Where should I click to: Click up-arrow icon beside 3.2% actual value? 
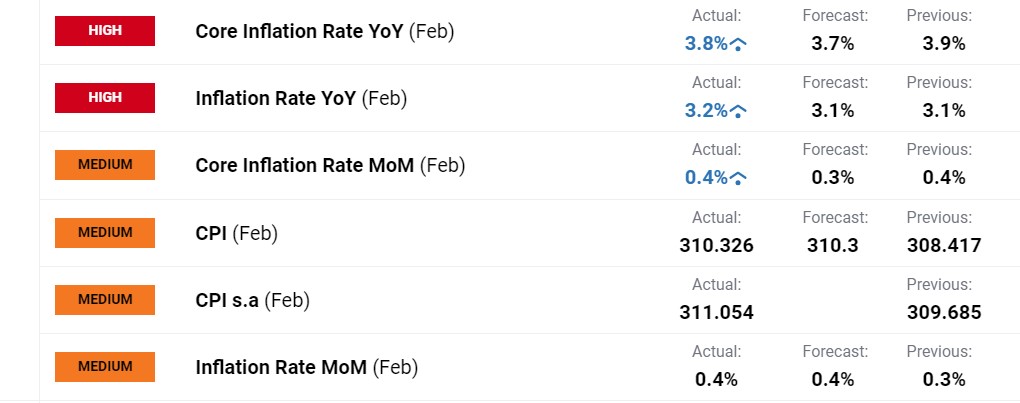(738, 111)
